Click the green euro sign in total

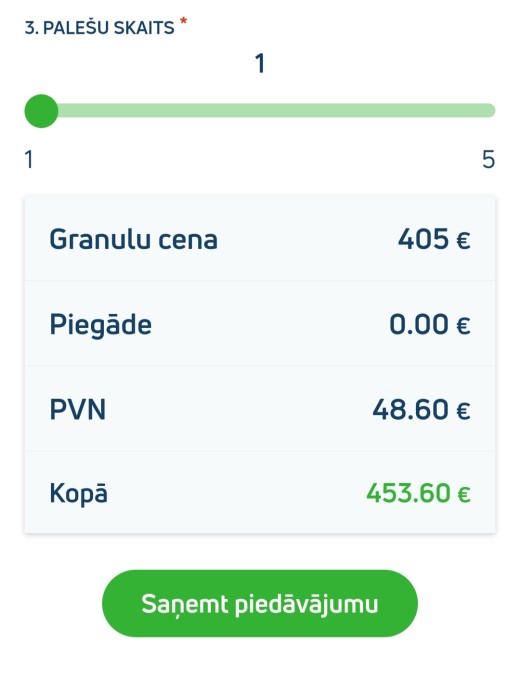pos(464,494)
